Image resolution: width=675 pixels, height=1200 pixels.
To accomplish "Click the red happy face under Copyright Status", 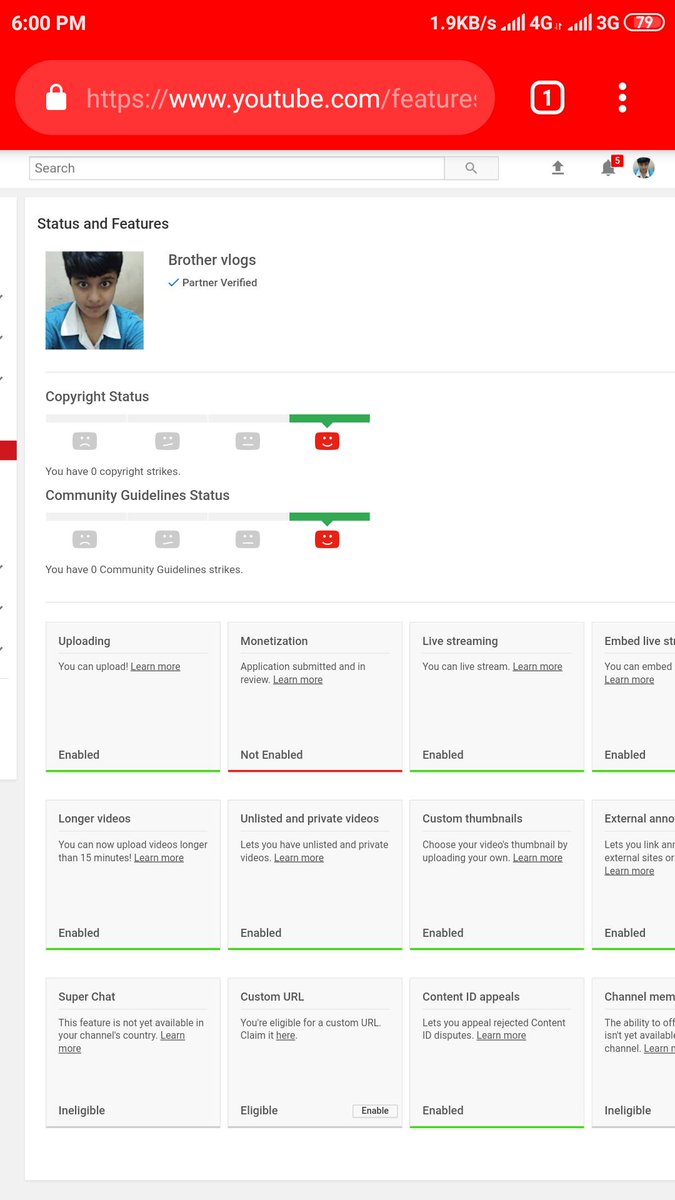I will point(327,441).
